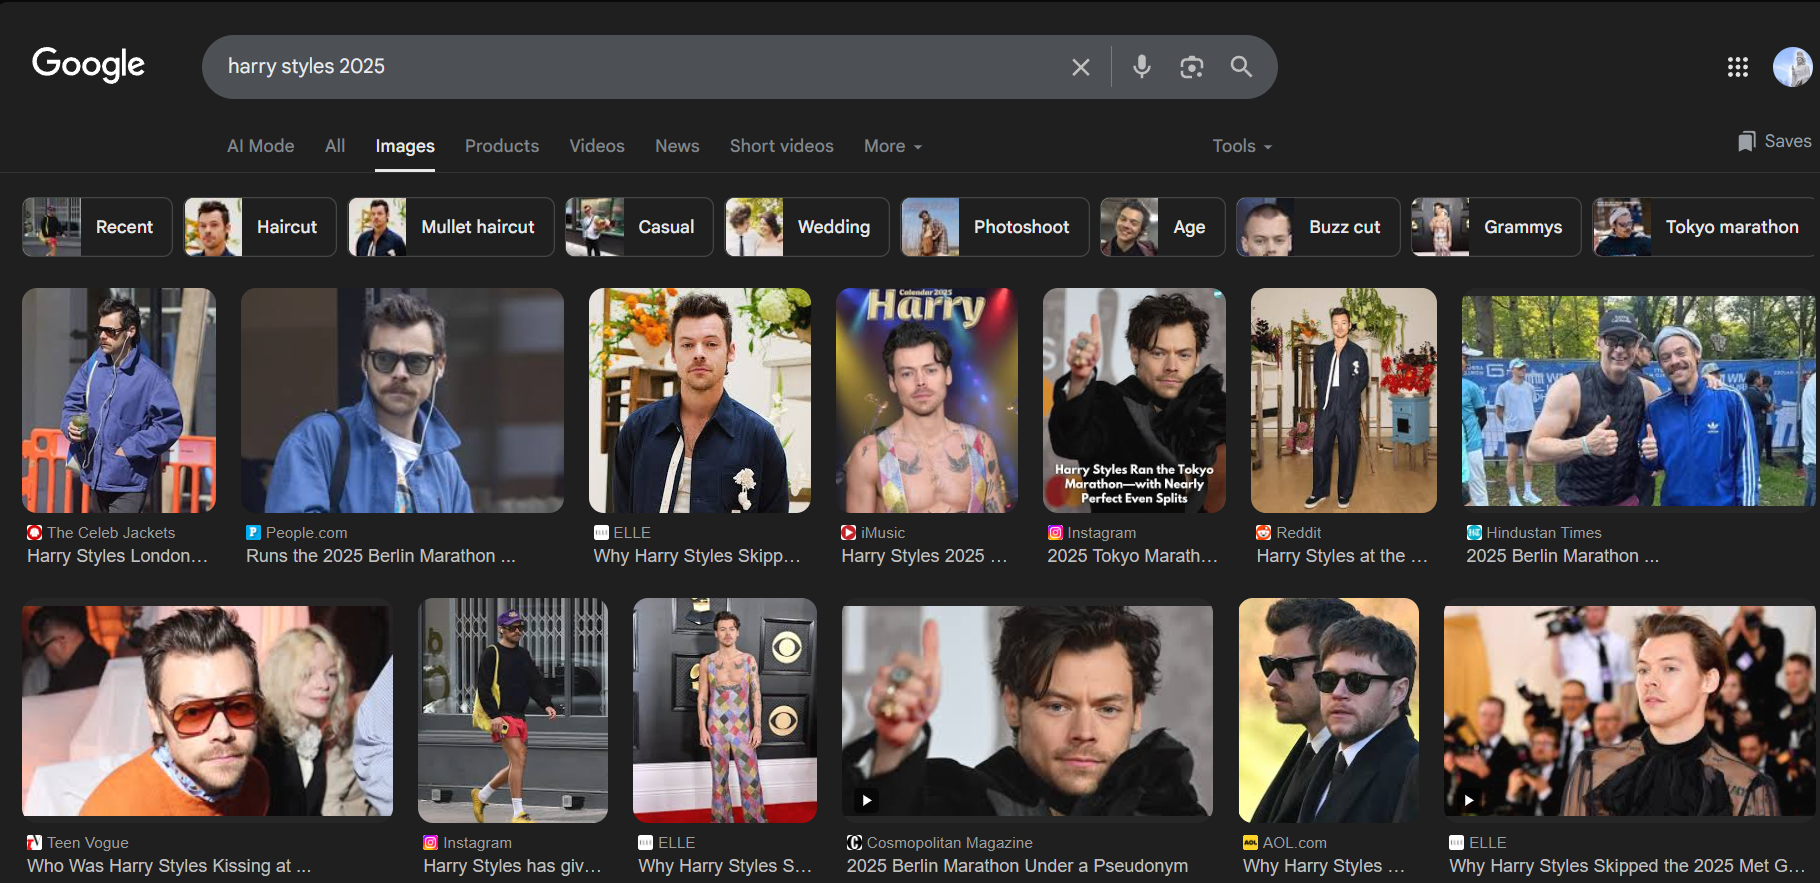Viewport: 1820px width, 883px height.
Task: Apply the Tokyo marathon filter chip
Action: (1703, 227)
